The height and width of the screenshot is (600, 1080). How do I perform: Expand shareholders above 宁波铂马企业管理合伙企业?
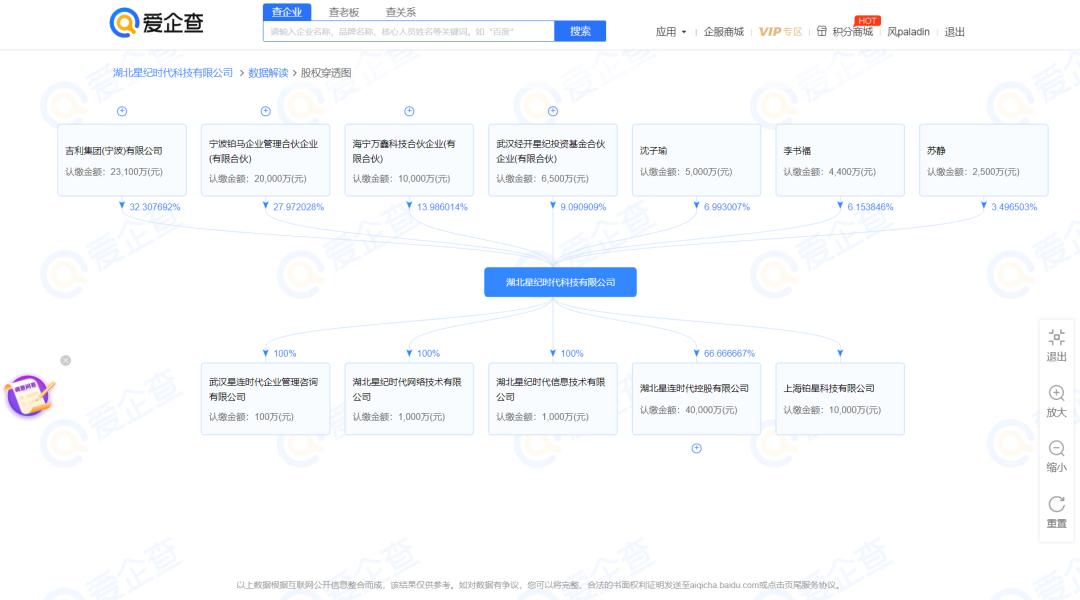pyautogui.click(x=265, y=111)
